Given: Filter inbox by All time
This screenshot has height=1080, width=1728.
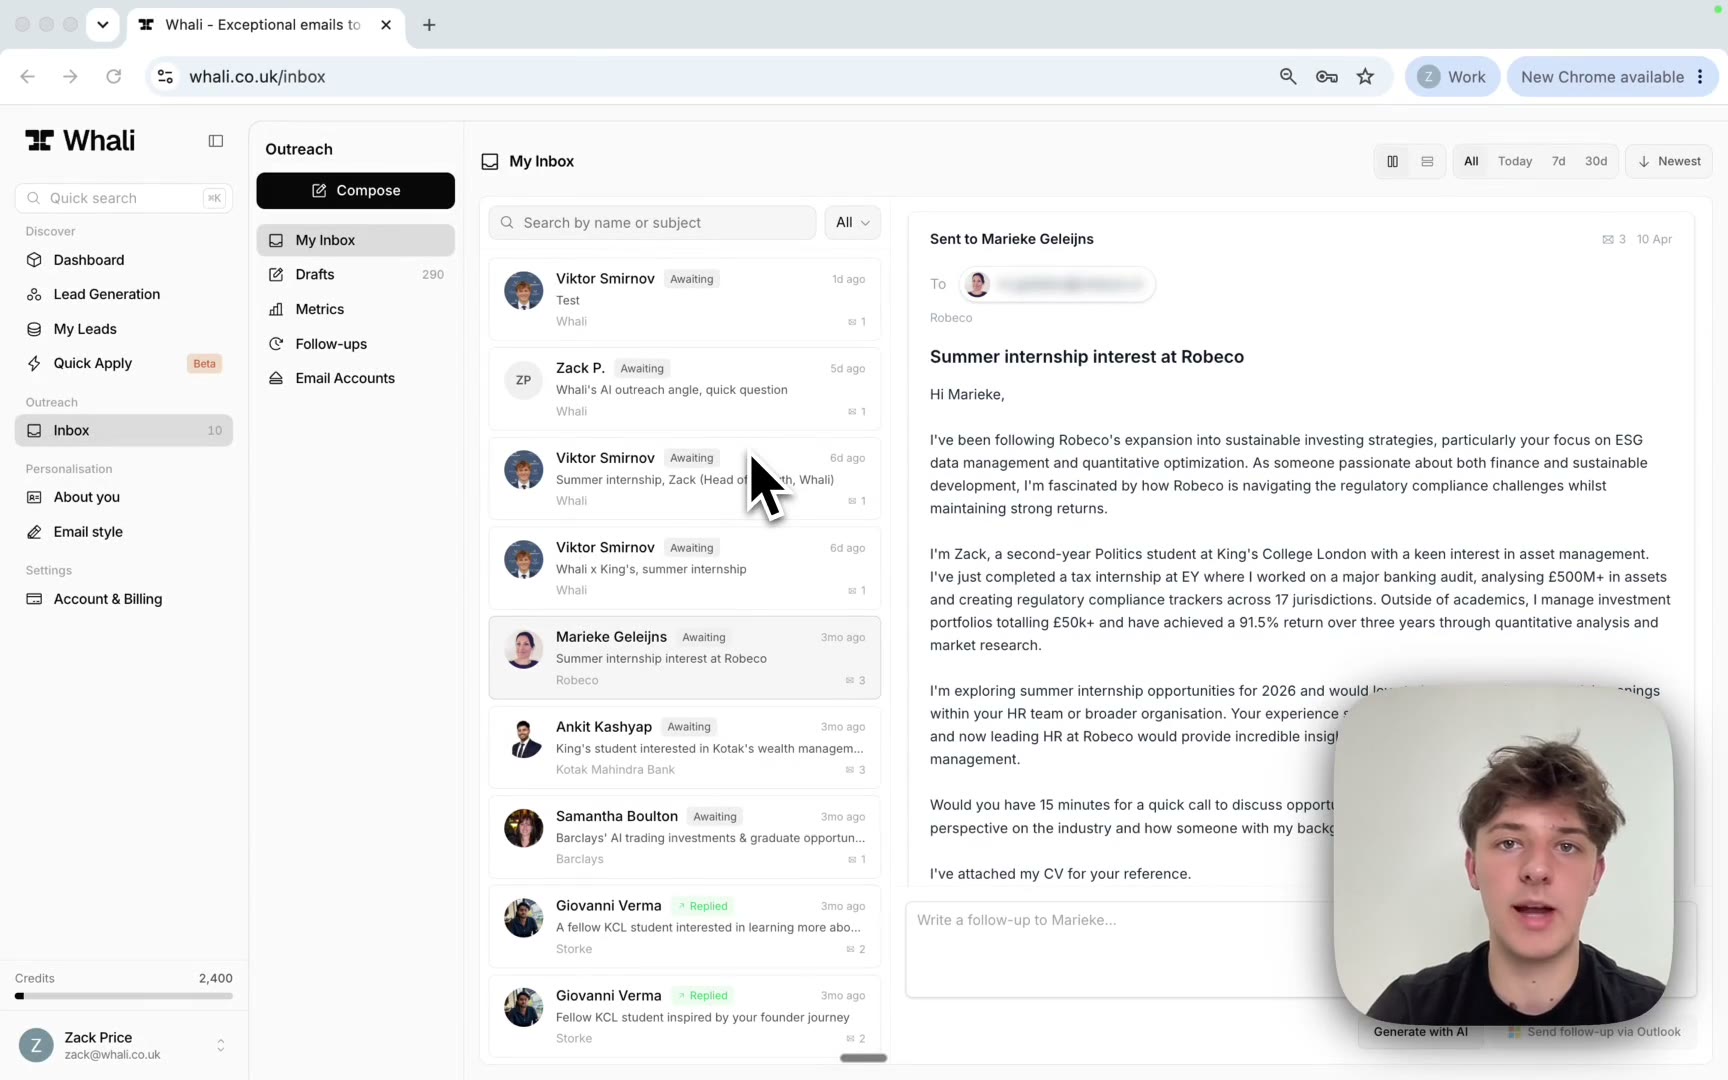Looking at the screenshot, I should (1471, 161).
